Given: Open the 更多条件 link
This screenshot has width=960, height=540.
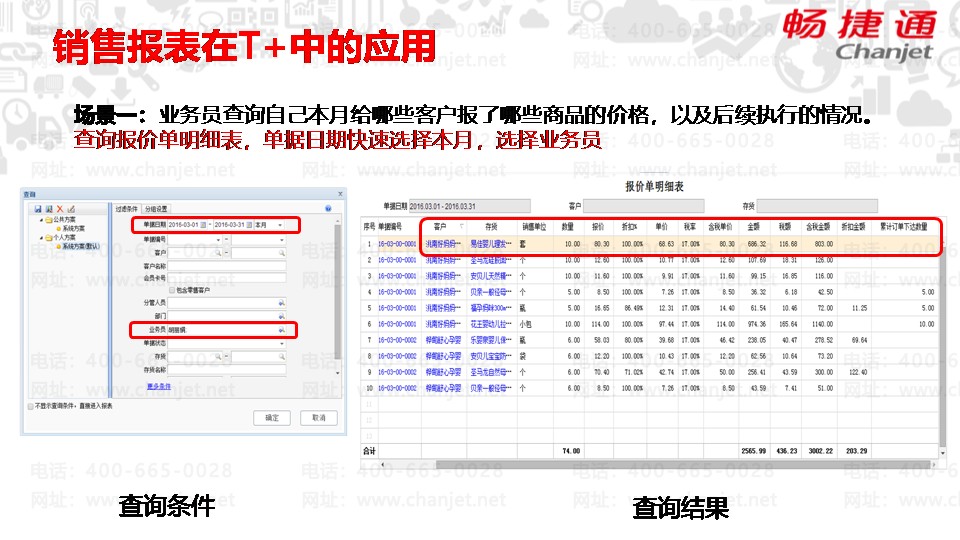Looking at the screenshot, I should 159,386.
